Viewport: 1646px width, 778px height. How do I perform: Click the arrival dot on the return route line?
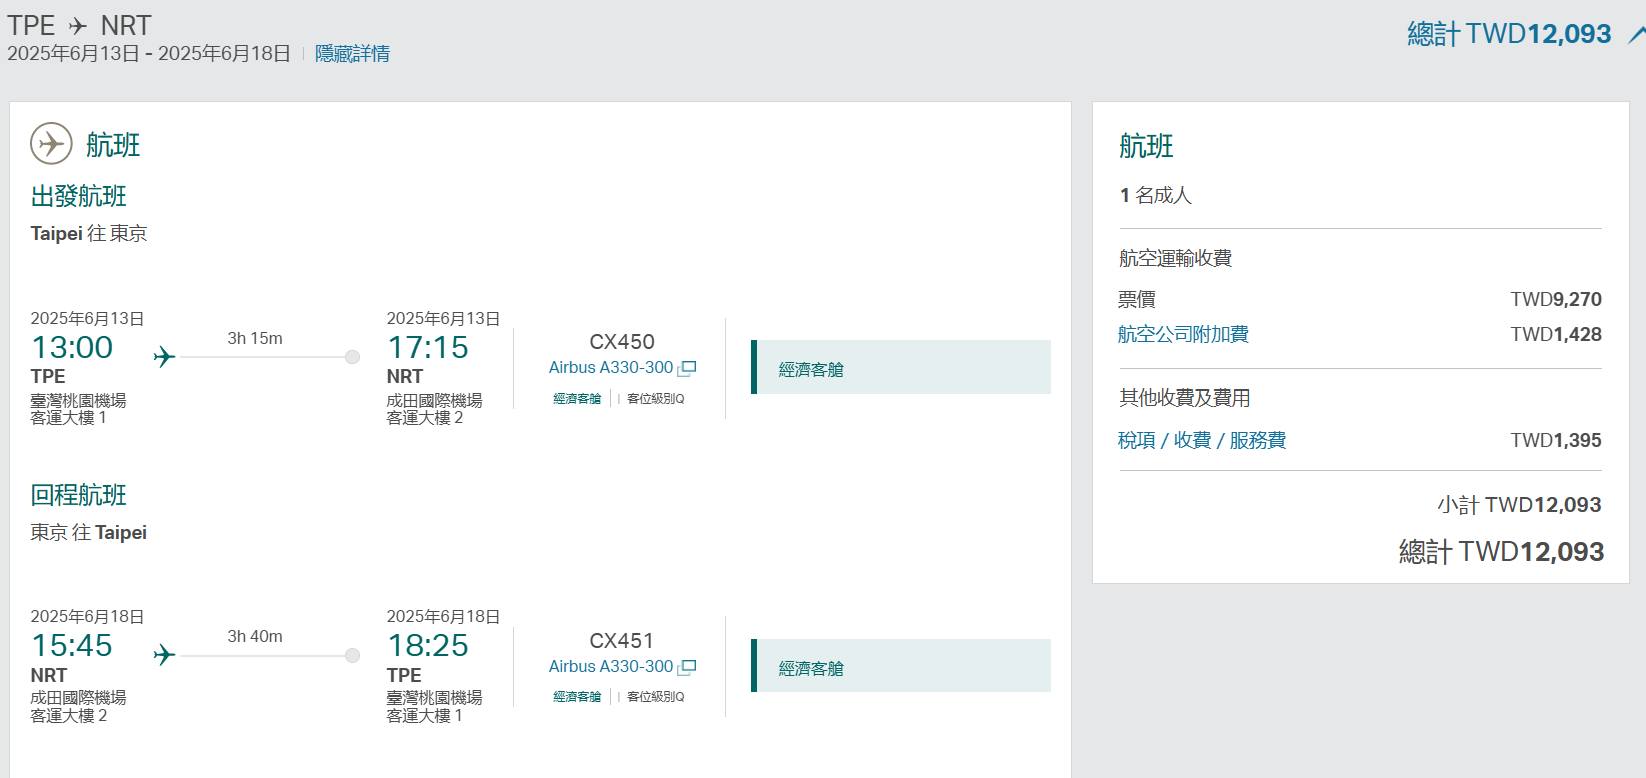click(x=352, y=656)
